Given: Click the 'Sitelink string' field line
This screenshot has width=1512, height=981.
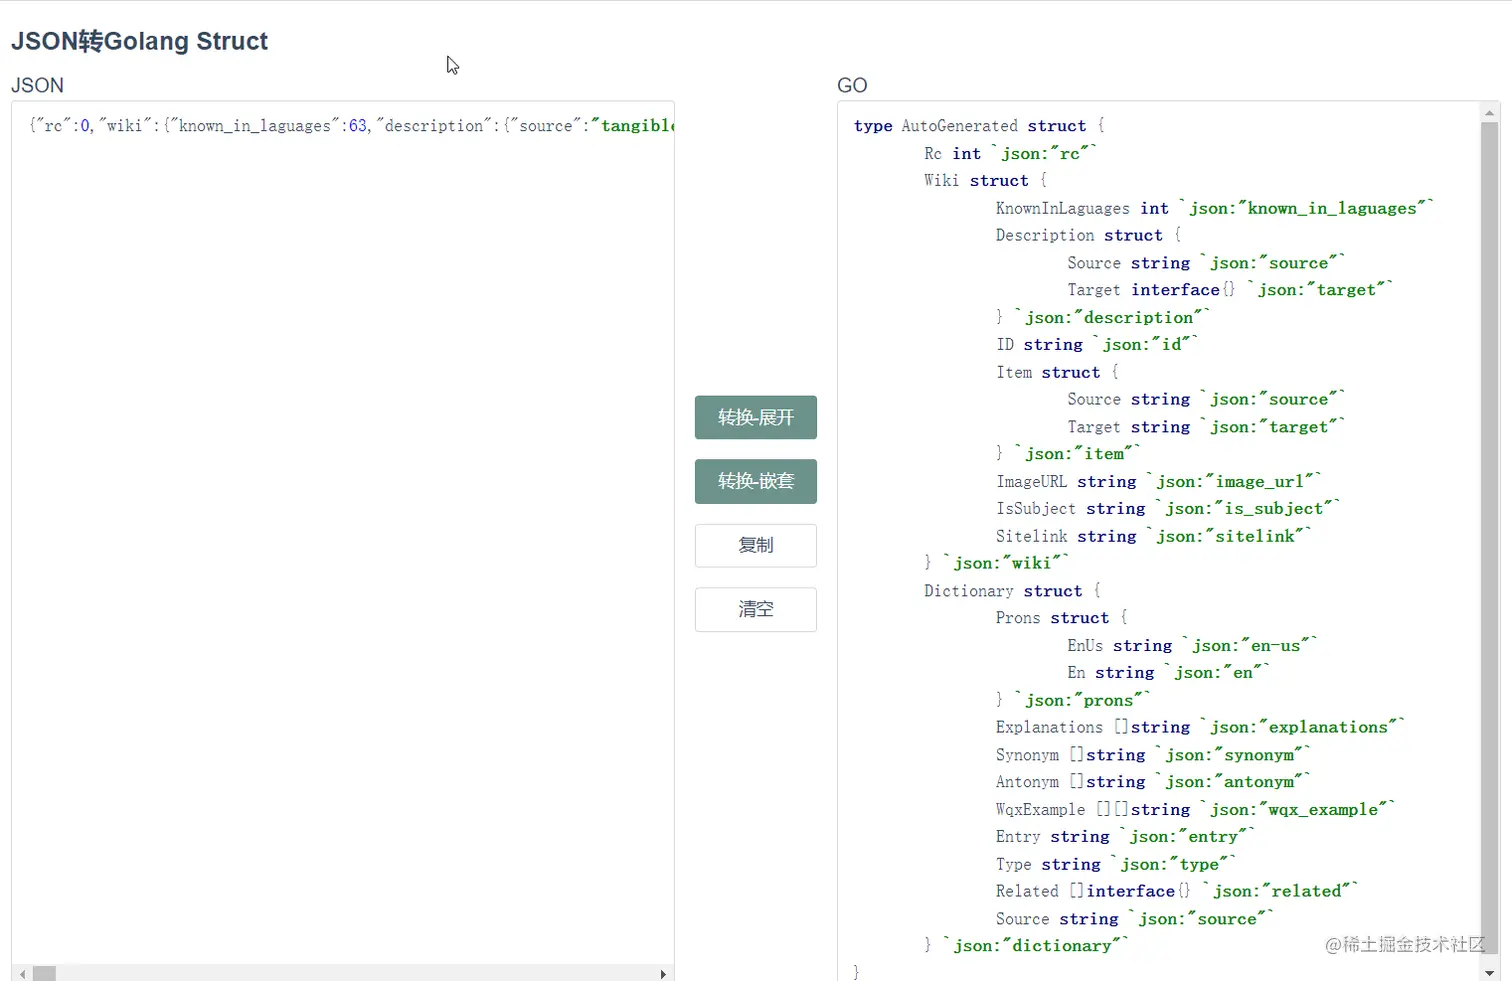Looking at the screenshot, I should 1154,536.
